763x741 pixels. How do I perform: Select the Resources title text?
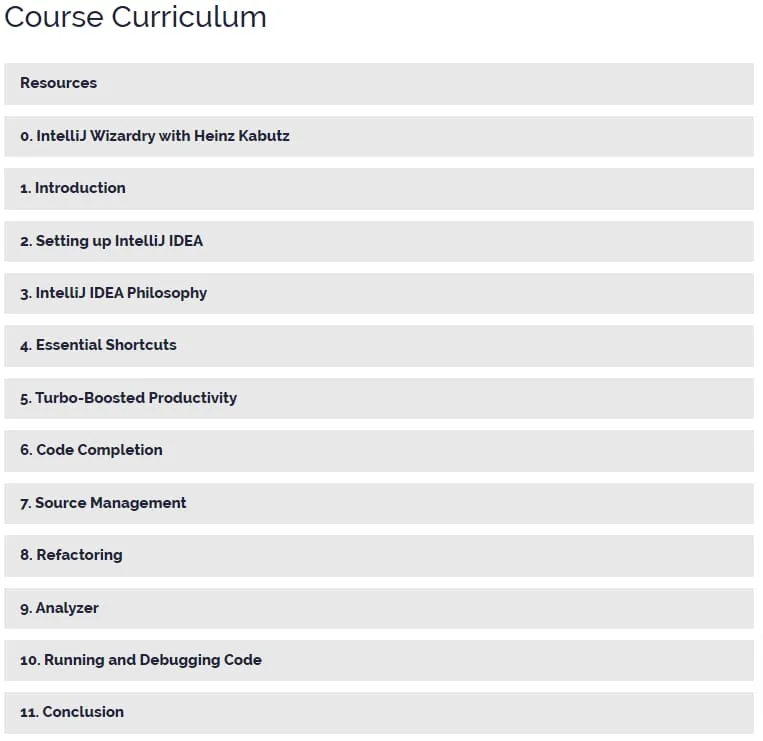click(58, 83)
